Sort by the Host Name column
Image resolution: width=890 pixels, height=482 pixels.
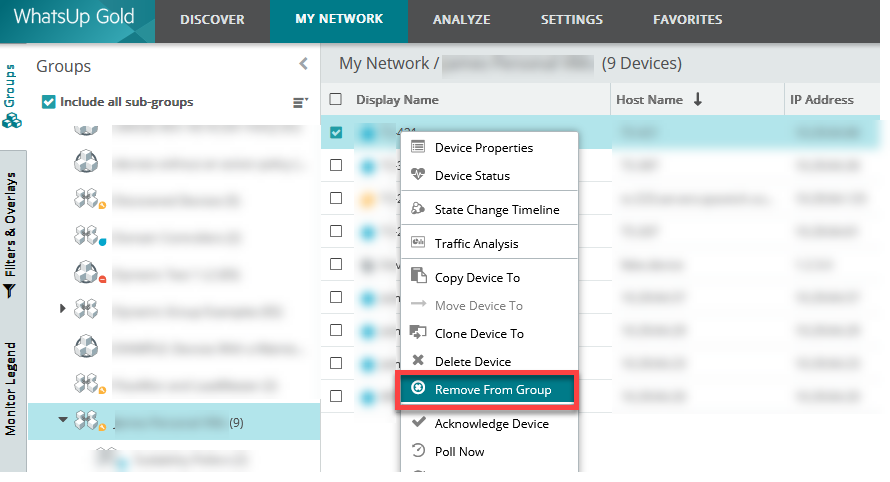pos(649,100)
